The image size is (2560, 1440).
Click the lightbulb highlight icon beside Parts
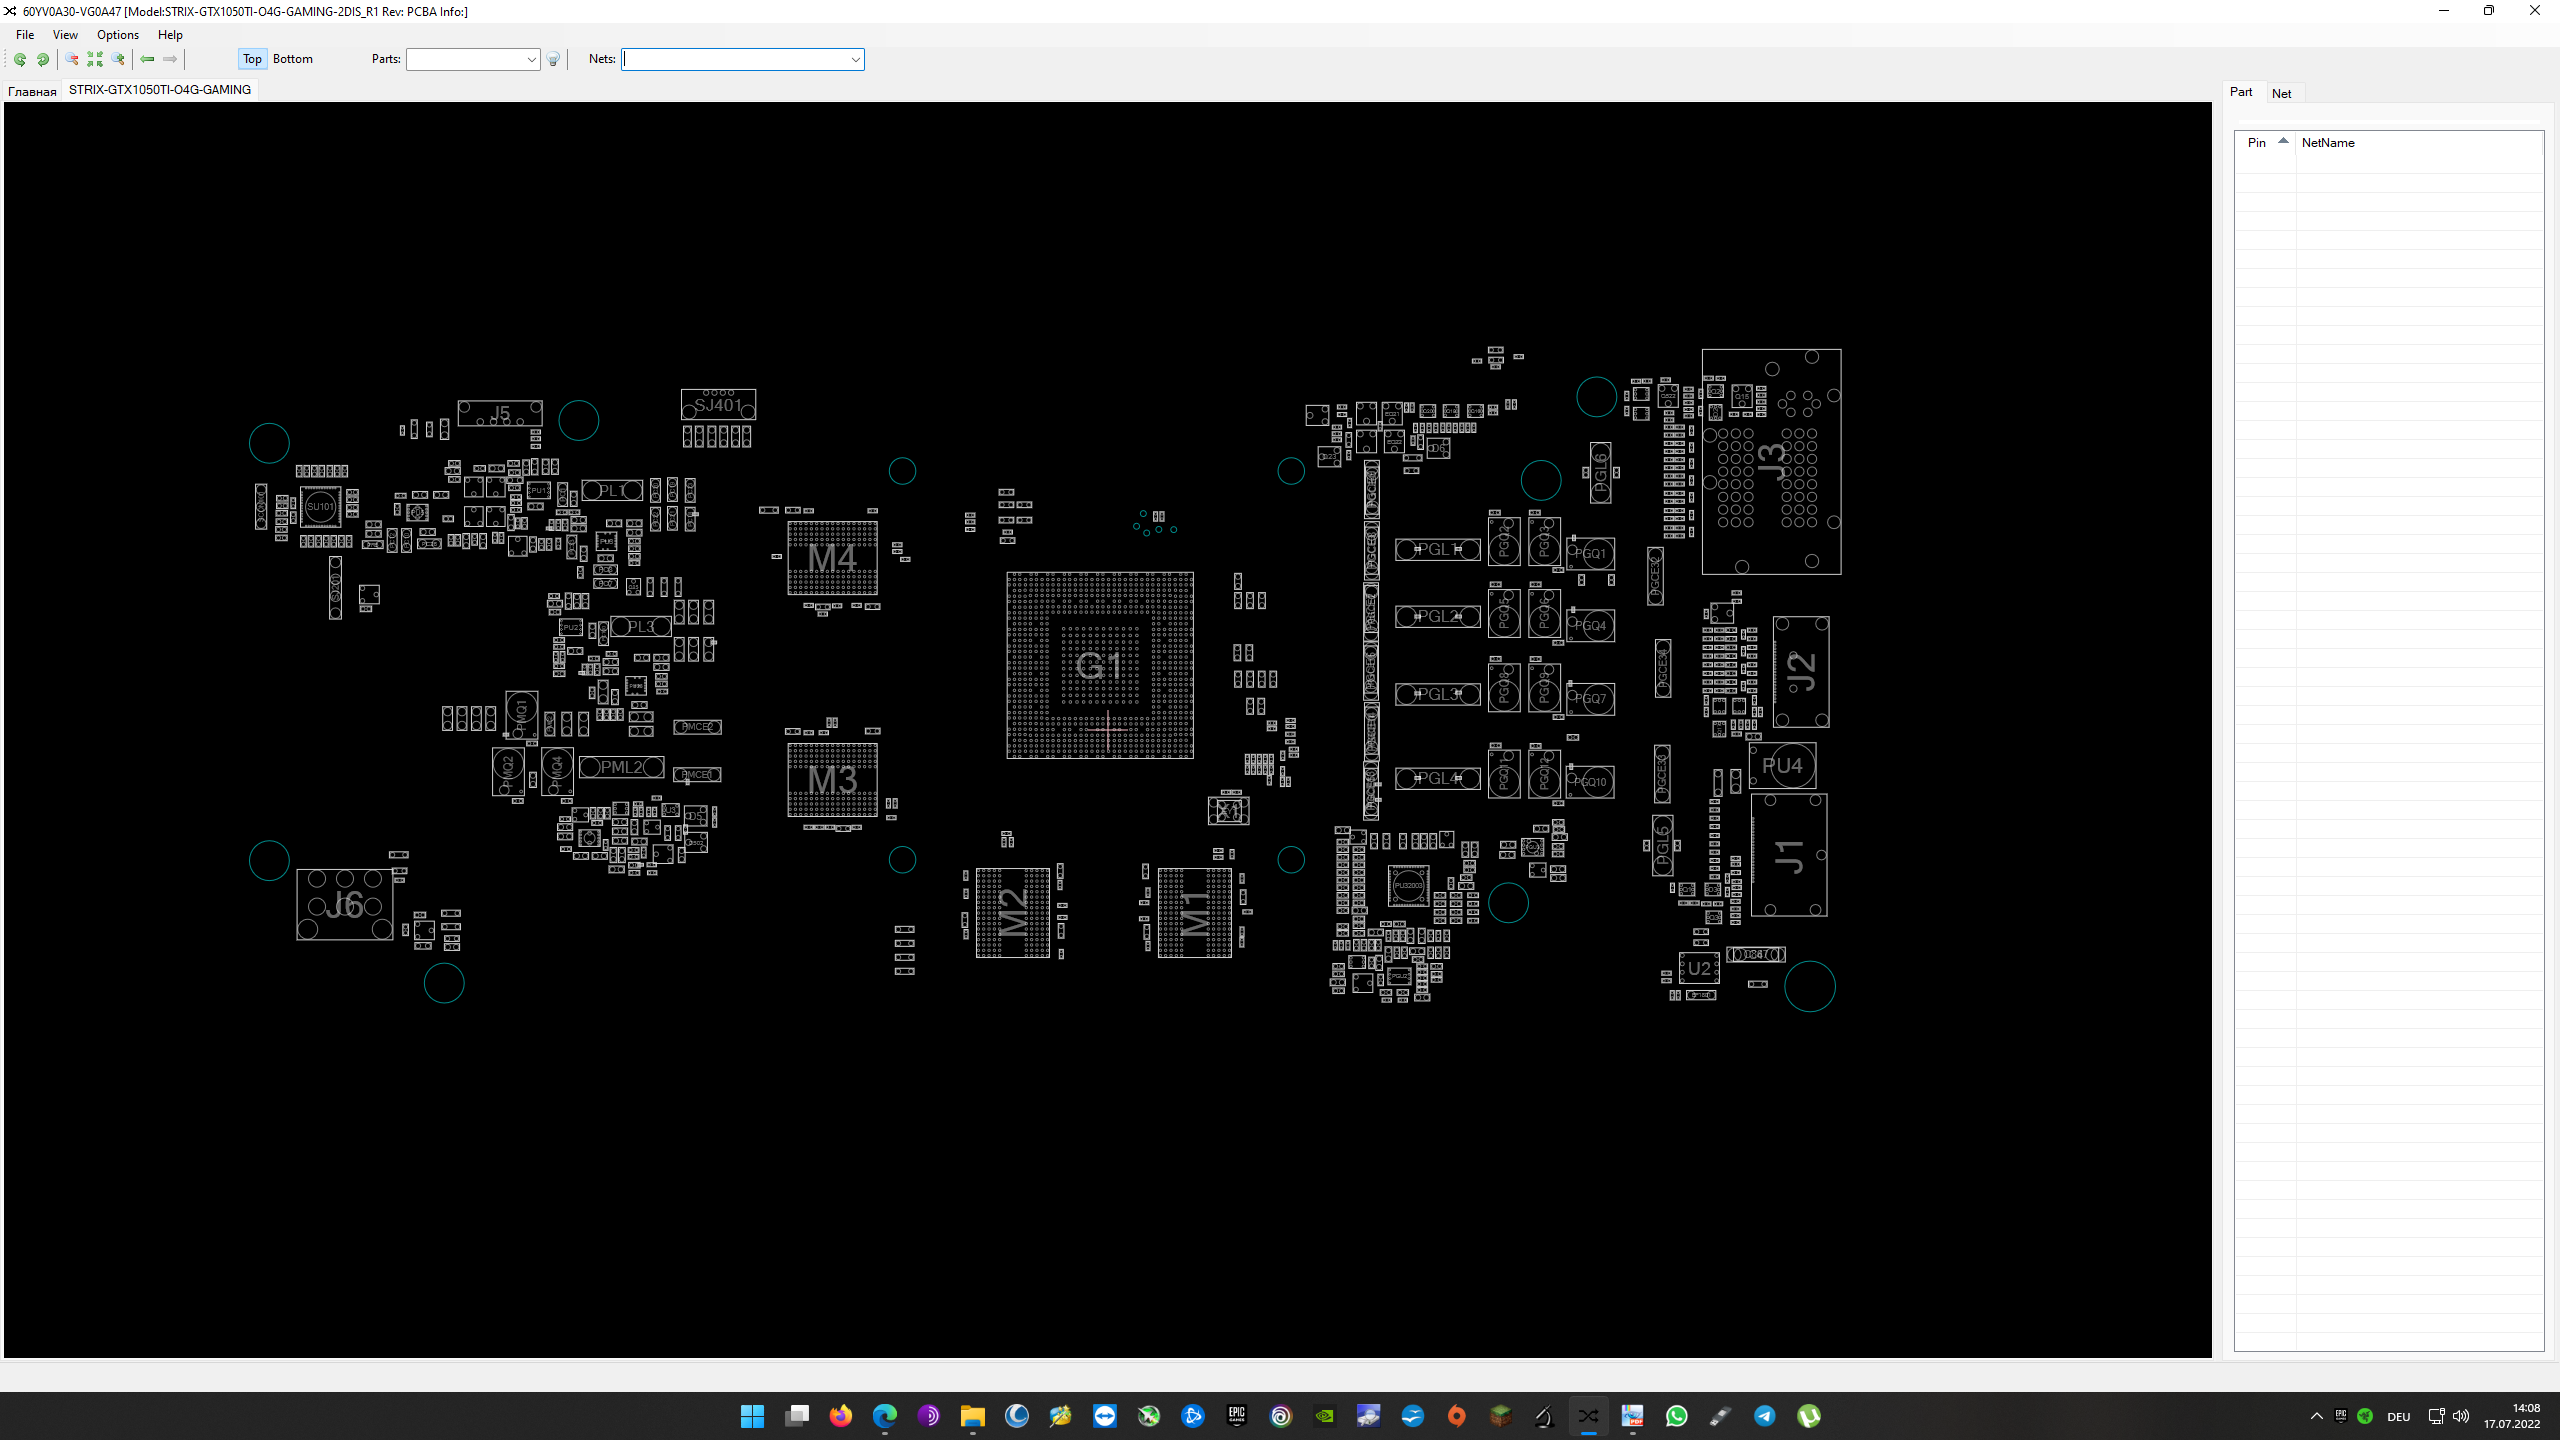[x=552, y=60]
